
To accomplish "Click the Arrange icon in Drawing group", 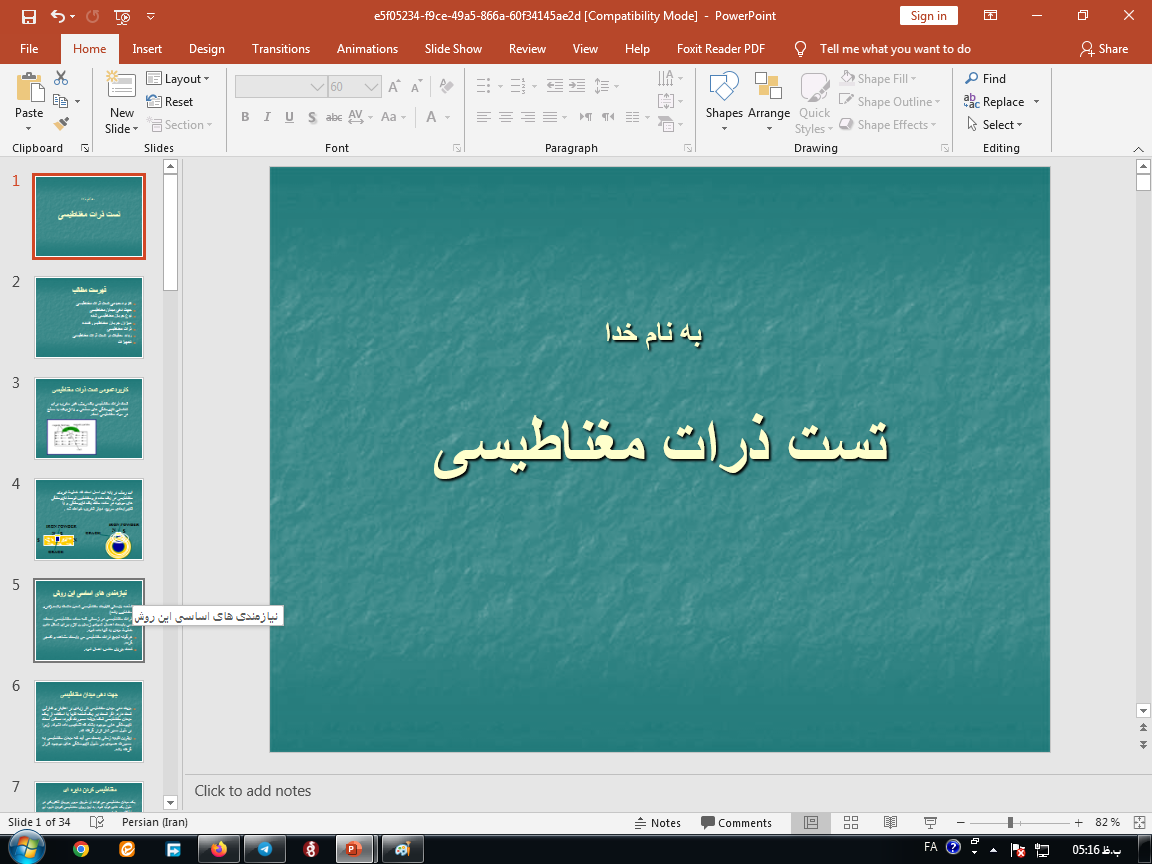I will [768, 100].
